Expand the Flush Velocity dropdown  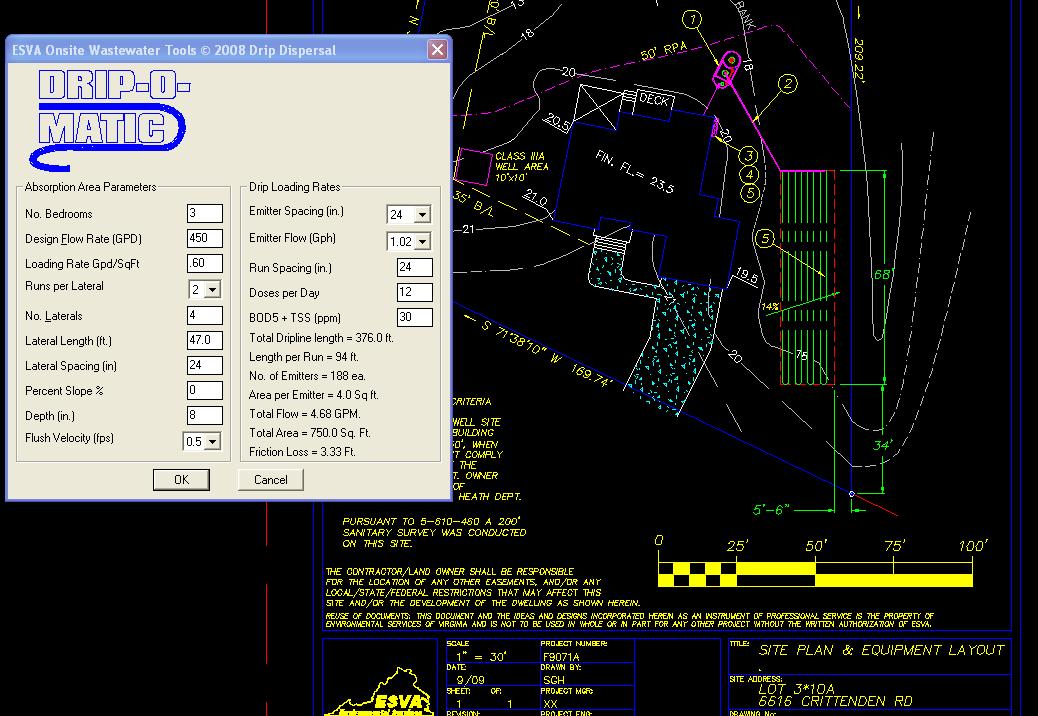(212, 442)
